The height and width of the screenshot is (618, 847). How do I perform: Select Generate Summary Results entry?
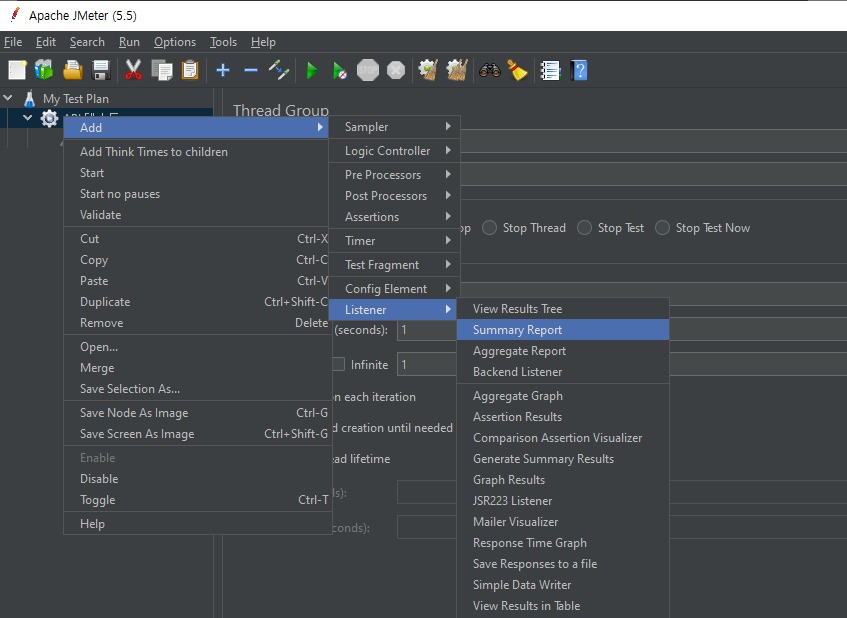point(563,459)
